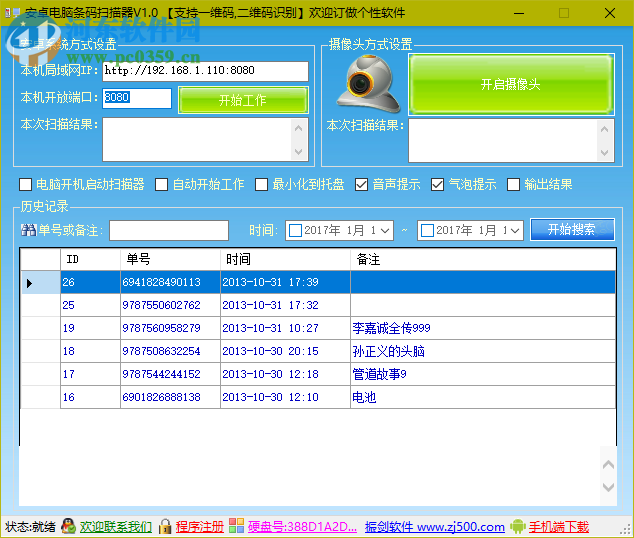Viewport: 634px width, 538px height.
Task: Sort by ID column header
Action: [91, 259]
